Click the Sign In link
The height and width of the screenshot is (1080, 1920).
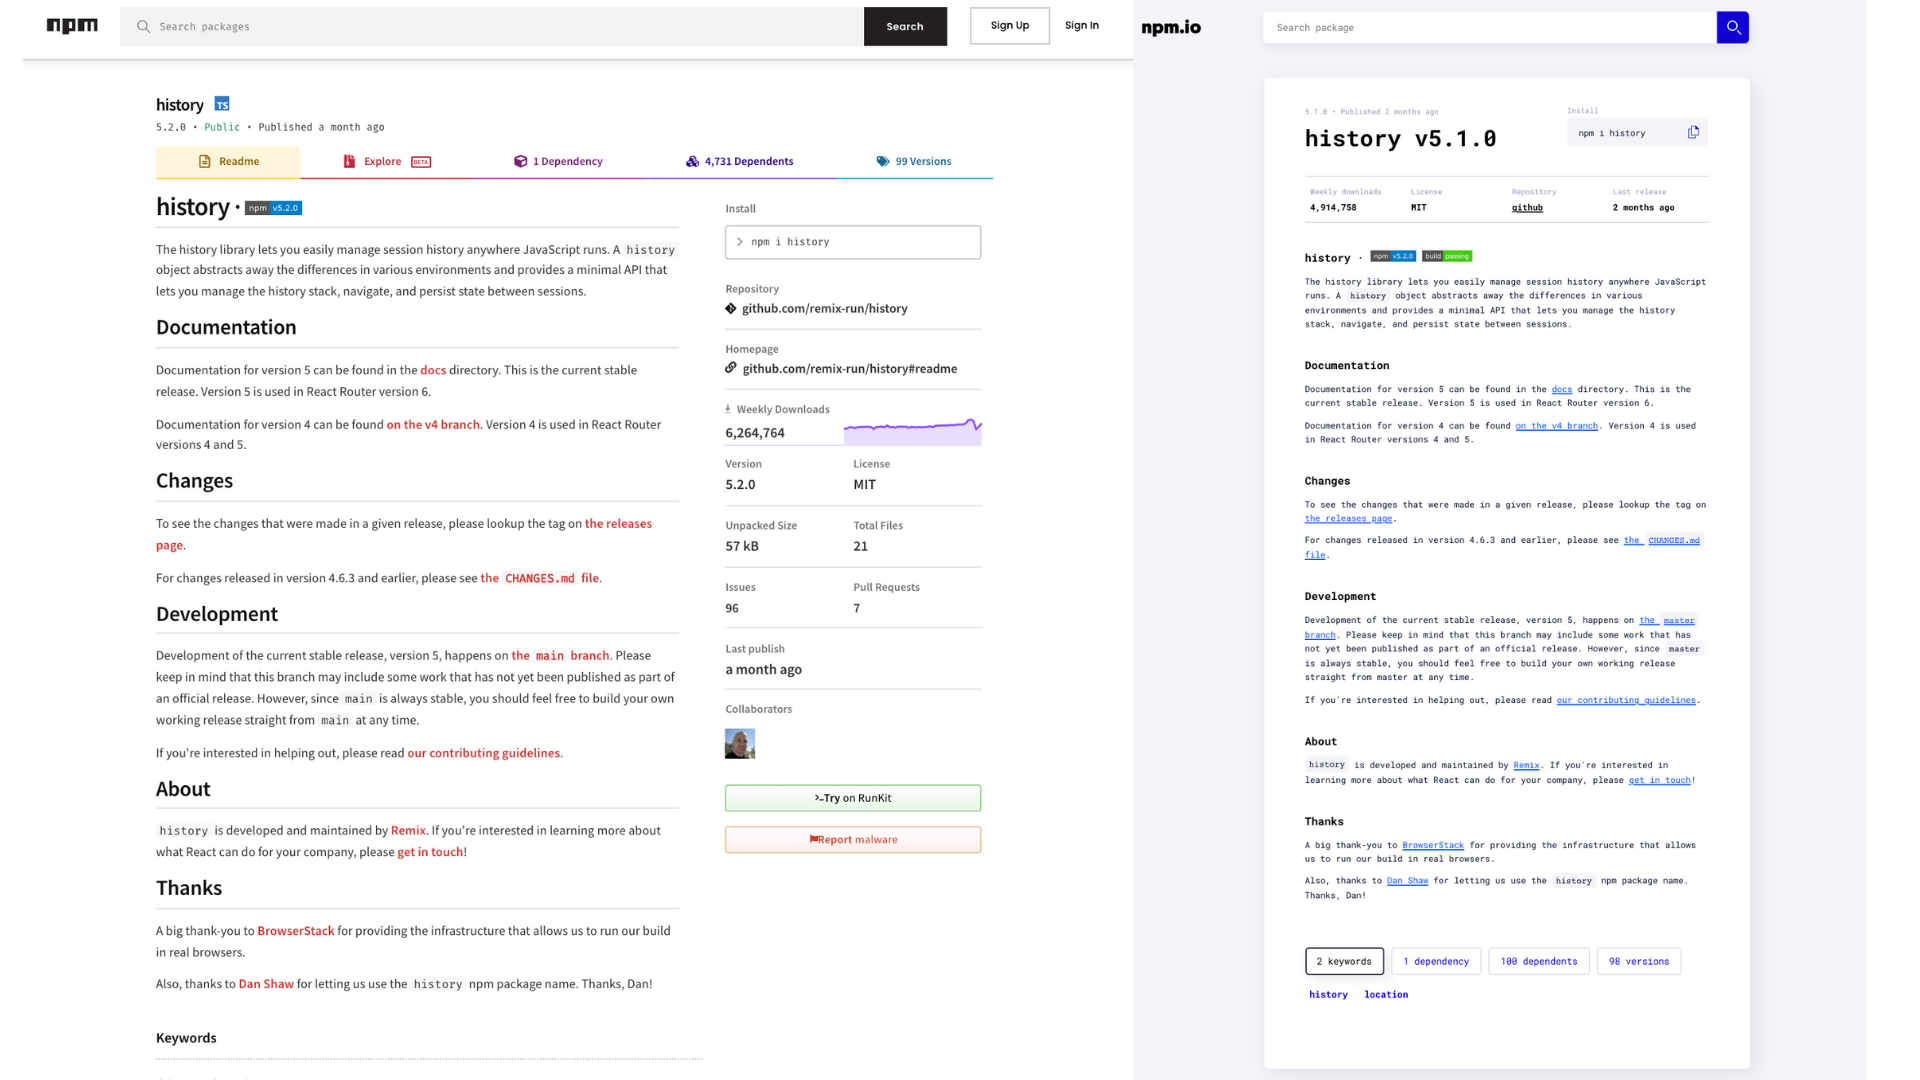(1082, 25)
